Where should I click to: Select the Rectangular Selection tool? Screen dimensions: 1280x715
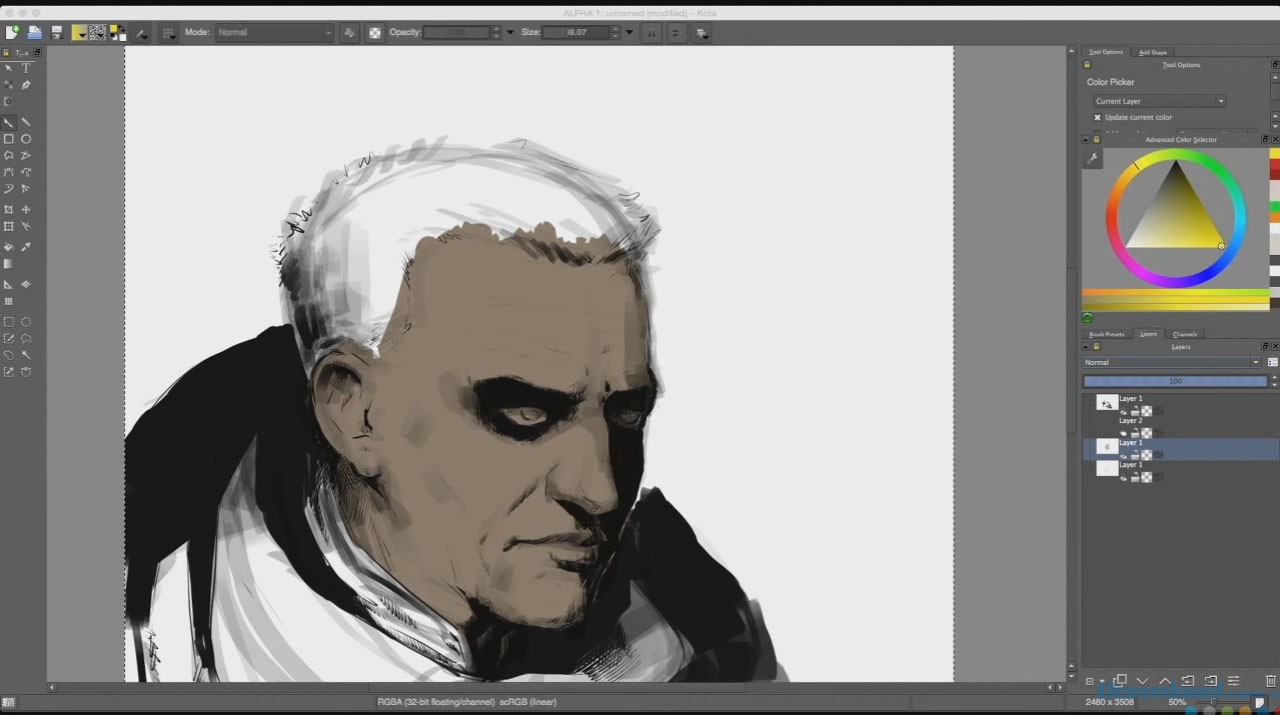(9, 322)
